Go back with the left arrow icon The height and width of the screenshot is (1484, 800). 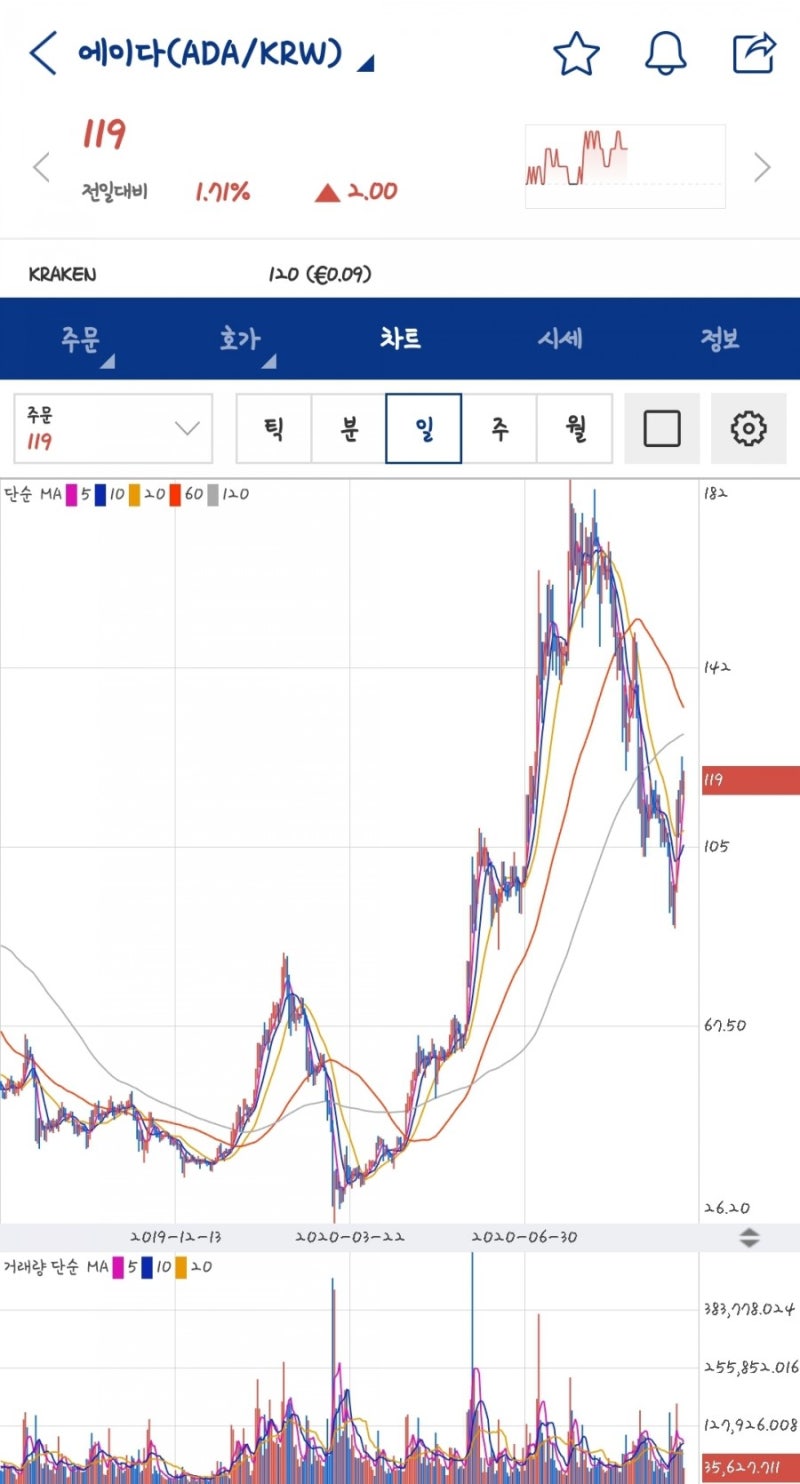click(x=43, y=53)
